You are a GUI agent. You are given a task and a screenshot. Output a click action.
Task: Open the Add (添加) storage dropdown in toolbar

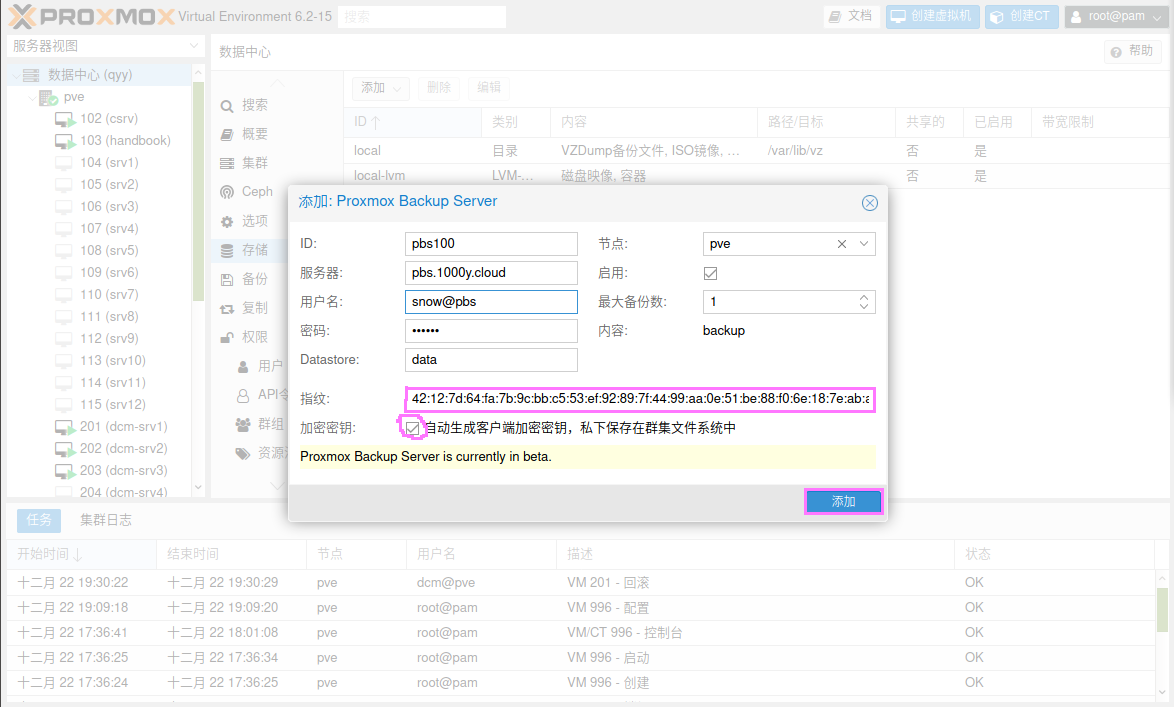click(380, 88)
